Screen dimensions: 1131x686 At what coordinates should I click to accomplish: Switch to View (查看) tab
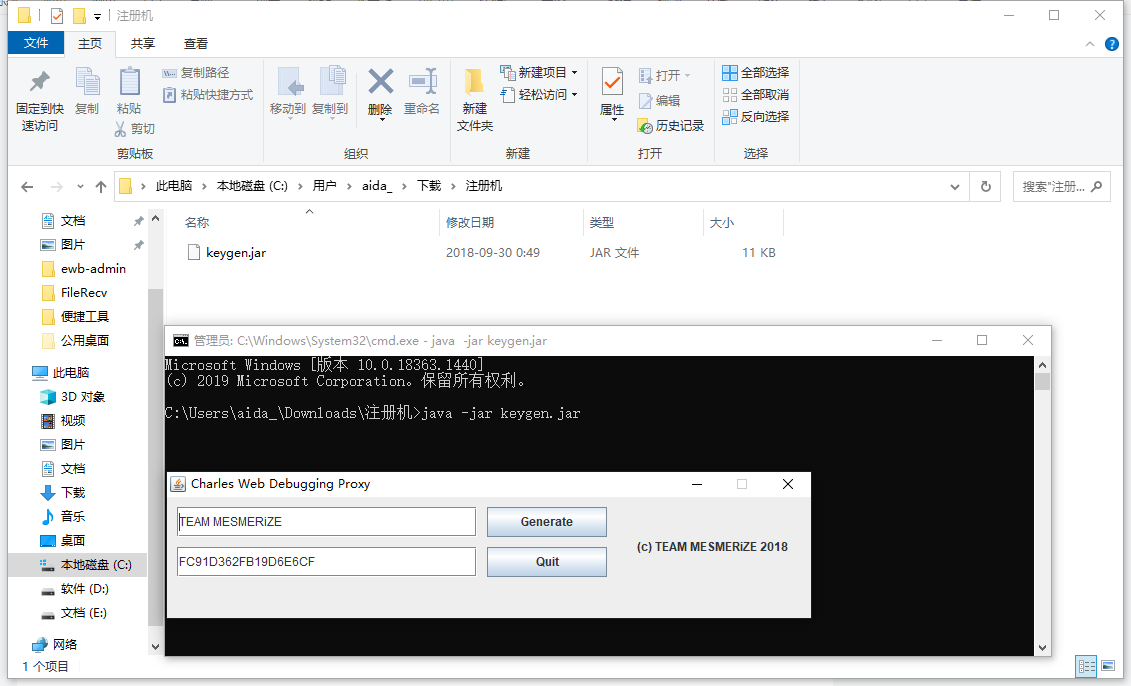point(195,43)
